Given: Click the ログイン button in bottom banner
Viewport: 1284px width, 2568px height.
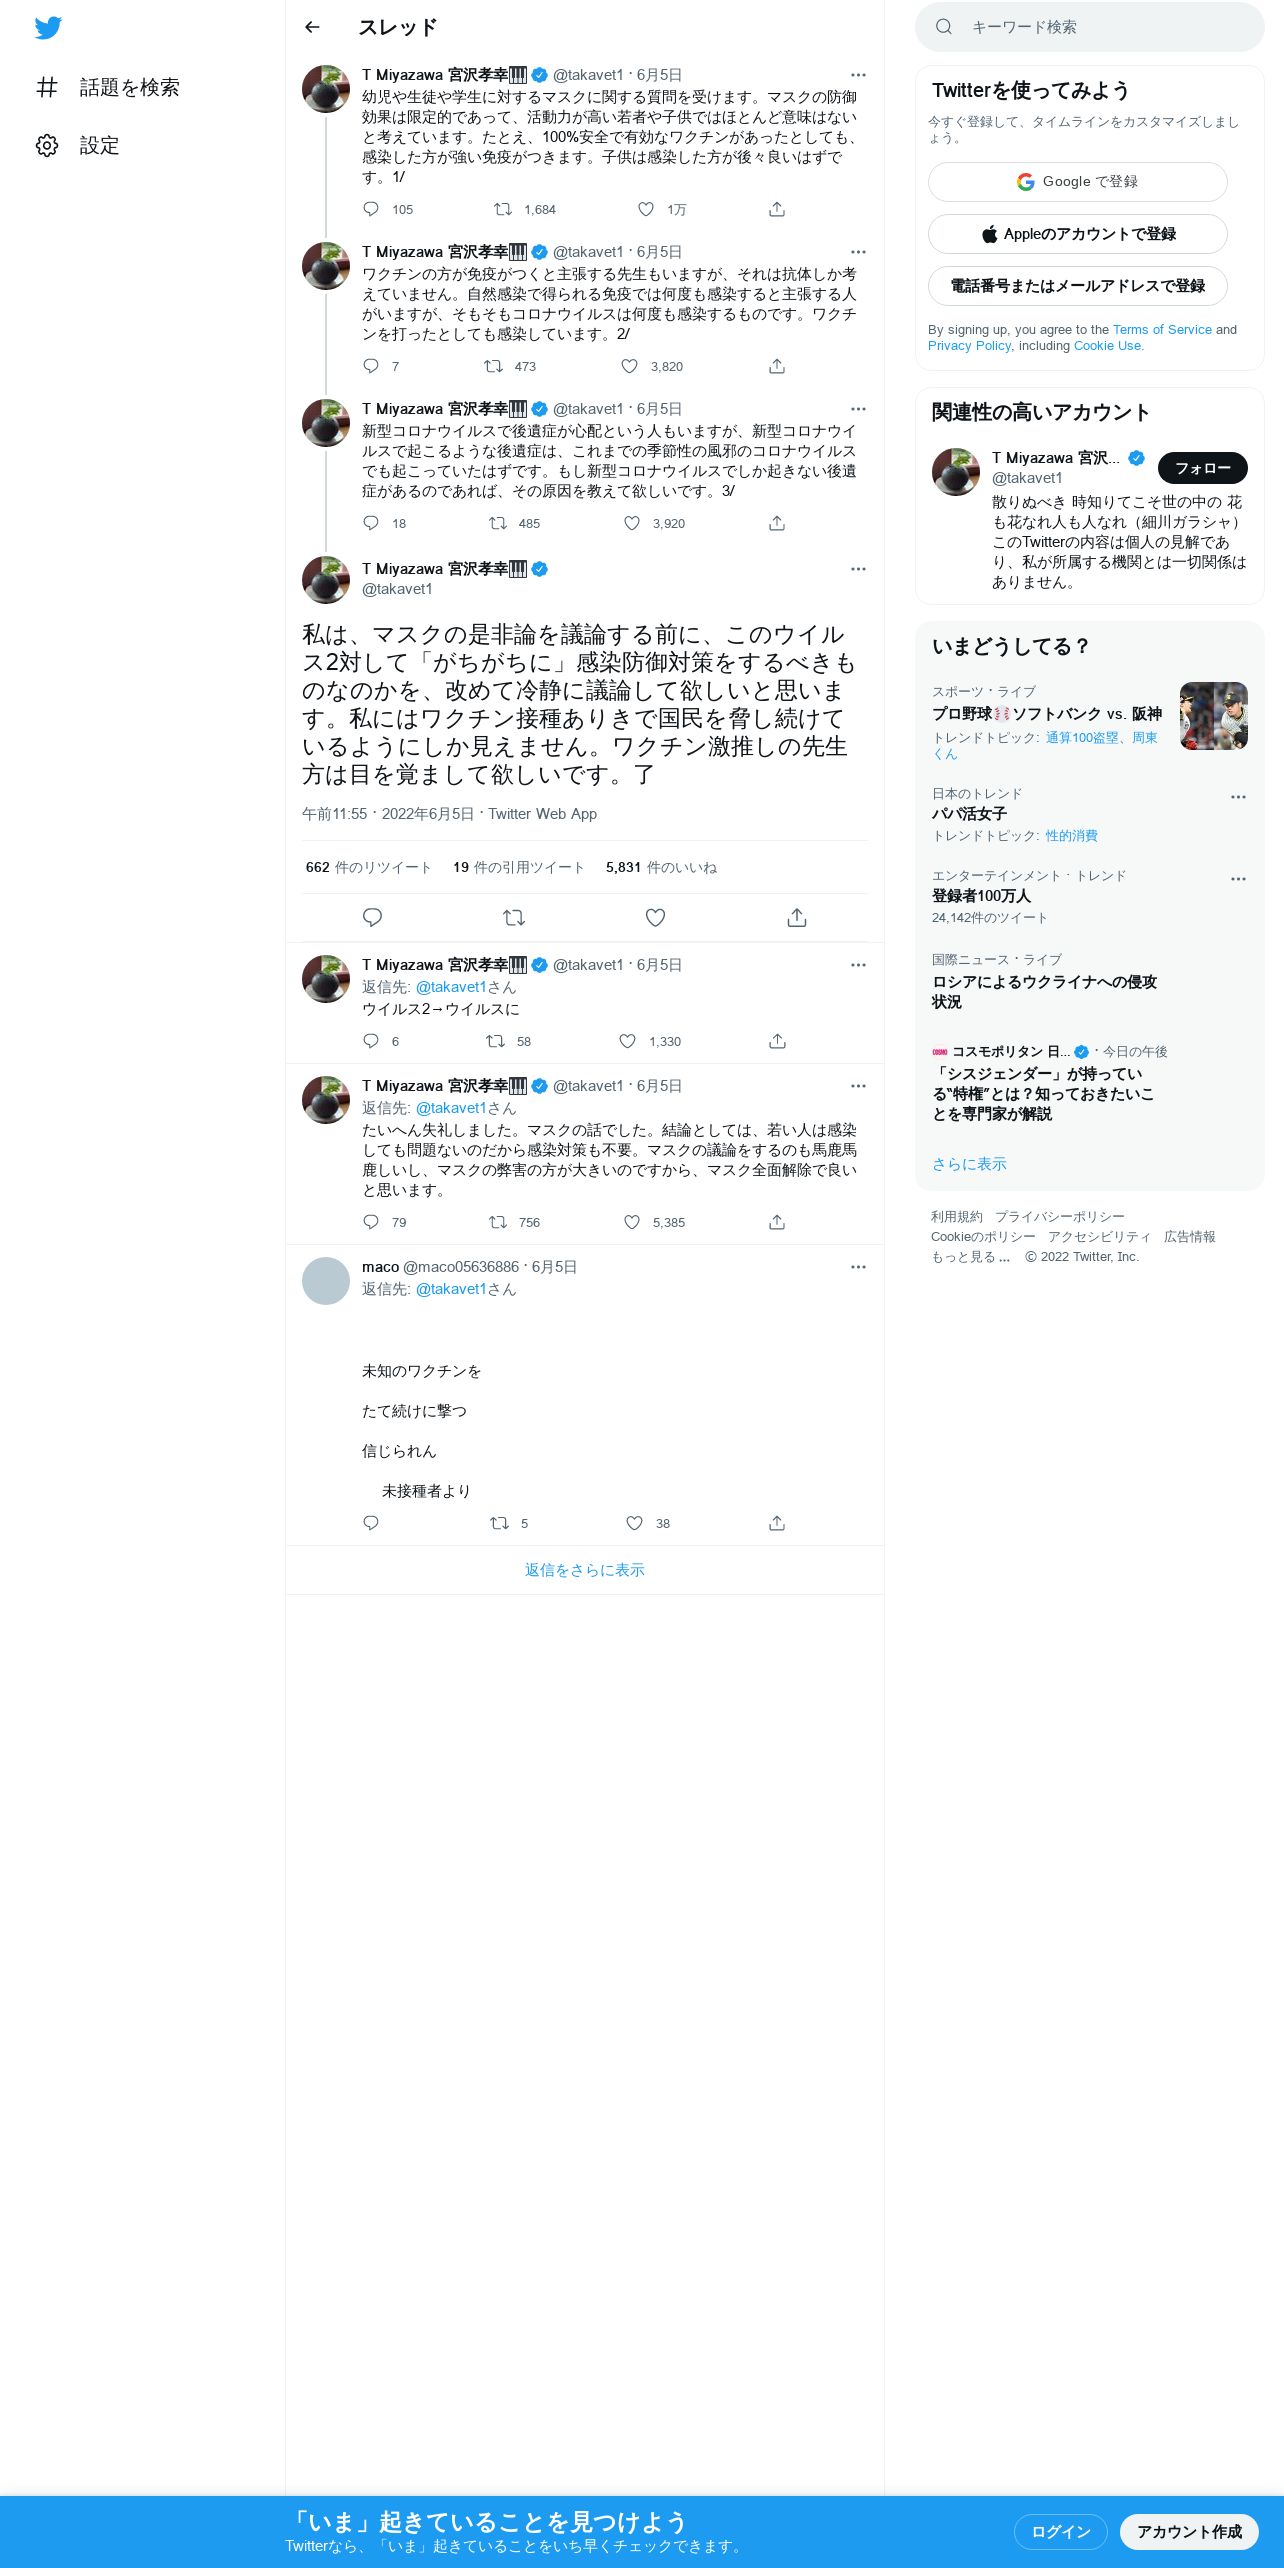Looking at the screenshot, I should coord(1061,2531).
